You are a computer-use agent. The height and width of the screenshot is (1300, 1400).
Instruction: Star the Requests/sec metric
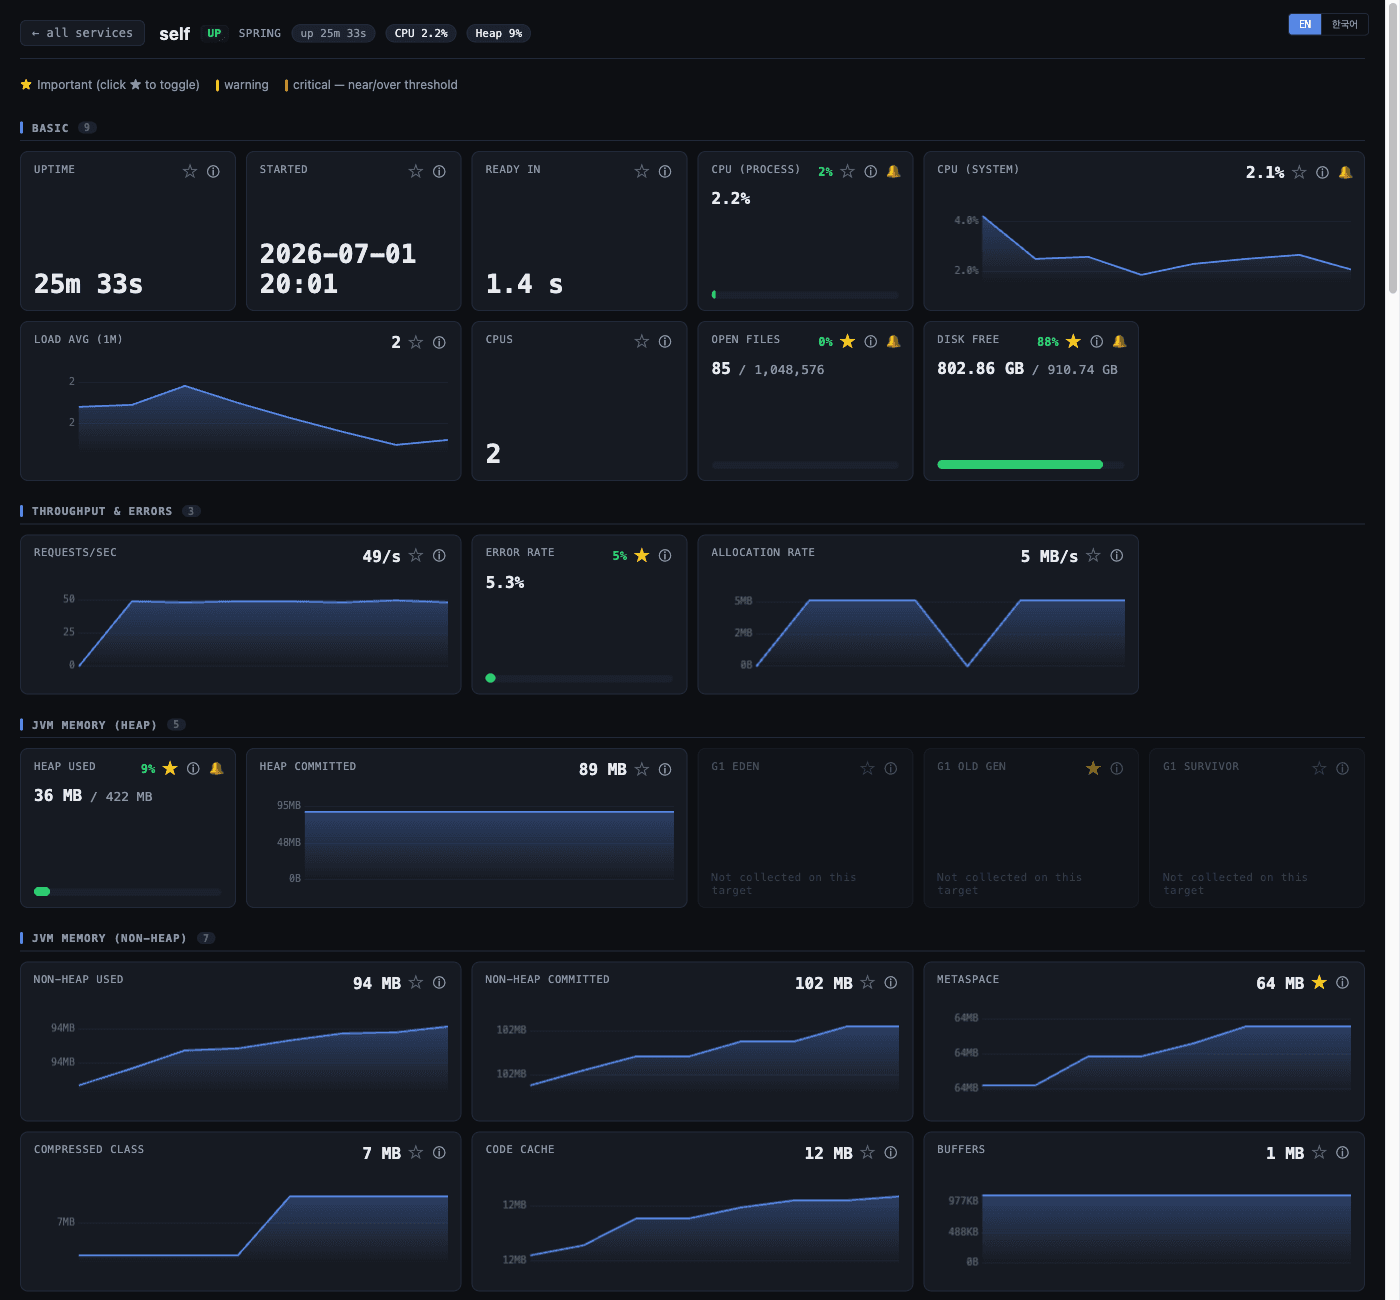point(416,555)
